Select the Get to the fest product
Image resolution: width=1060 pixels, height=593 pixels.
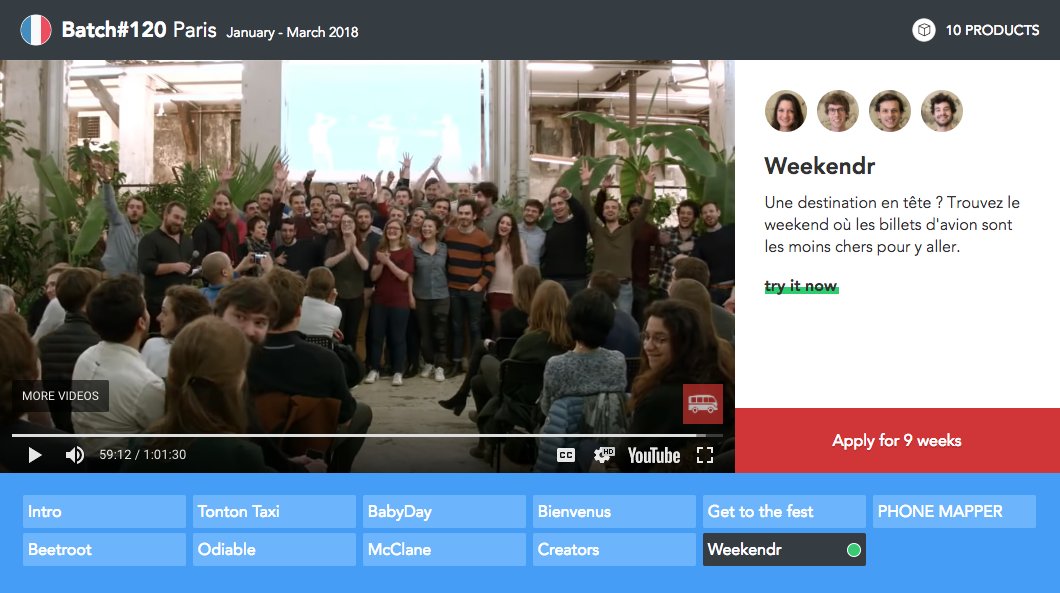(784, 511)
